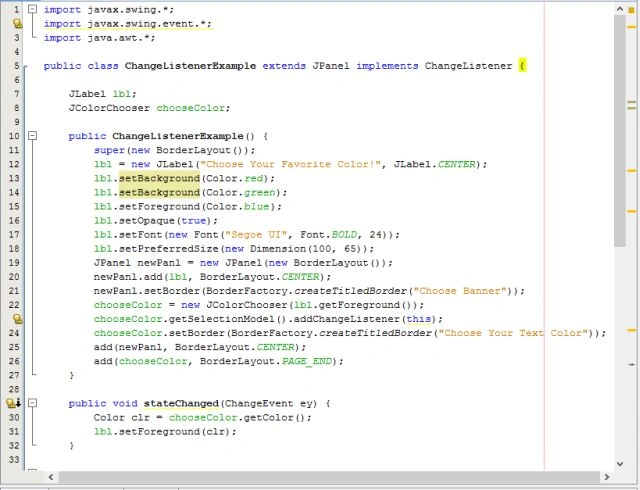Click the string "Choose Your Favorite Color!"
Viewport: 640px width, 490px height.
point(290,164)
